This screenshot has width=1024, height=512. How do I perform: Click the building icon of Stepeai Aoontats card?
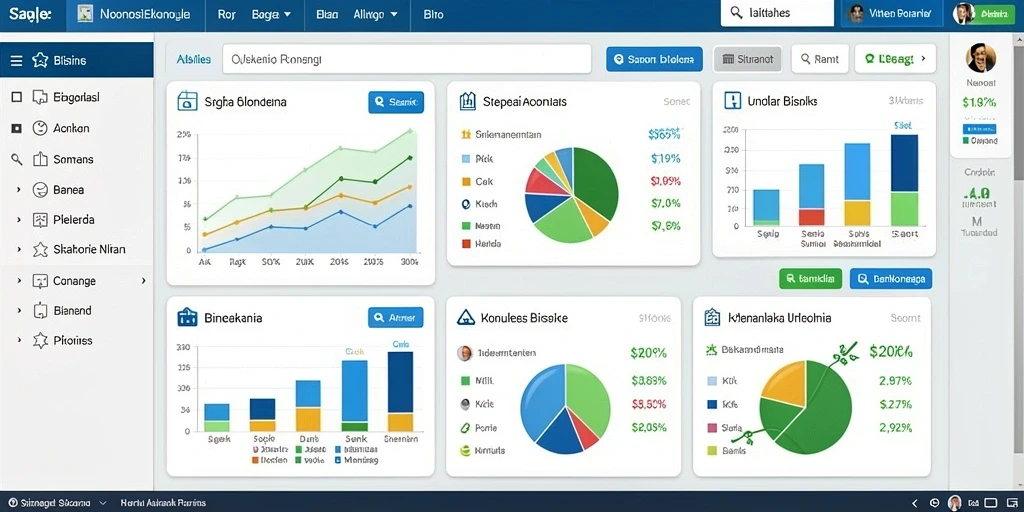point(467,101)
